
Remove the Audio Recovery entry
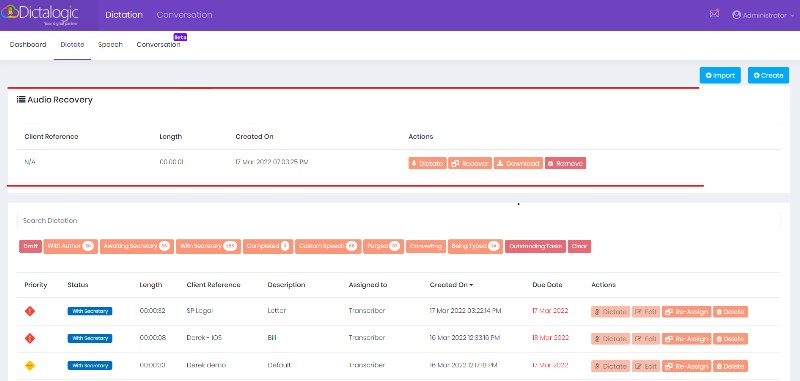click(565, 163)
